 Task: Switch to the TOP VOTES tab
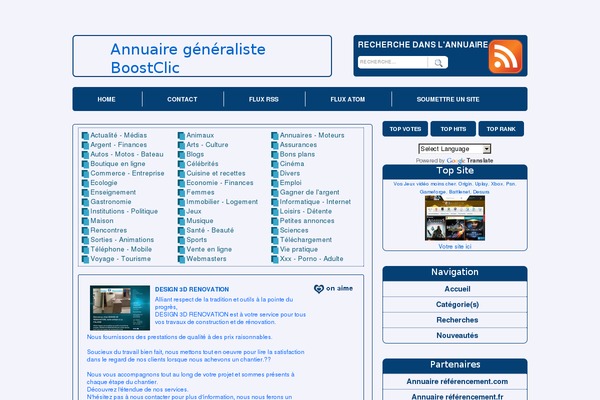point(405,129)
